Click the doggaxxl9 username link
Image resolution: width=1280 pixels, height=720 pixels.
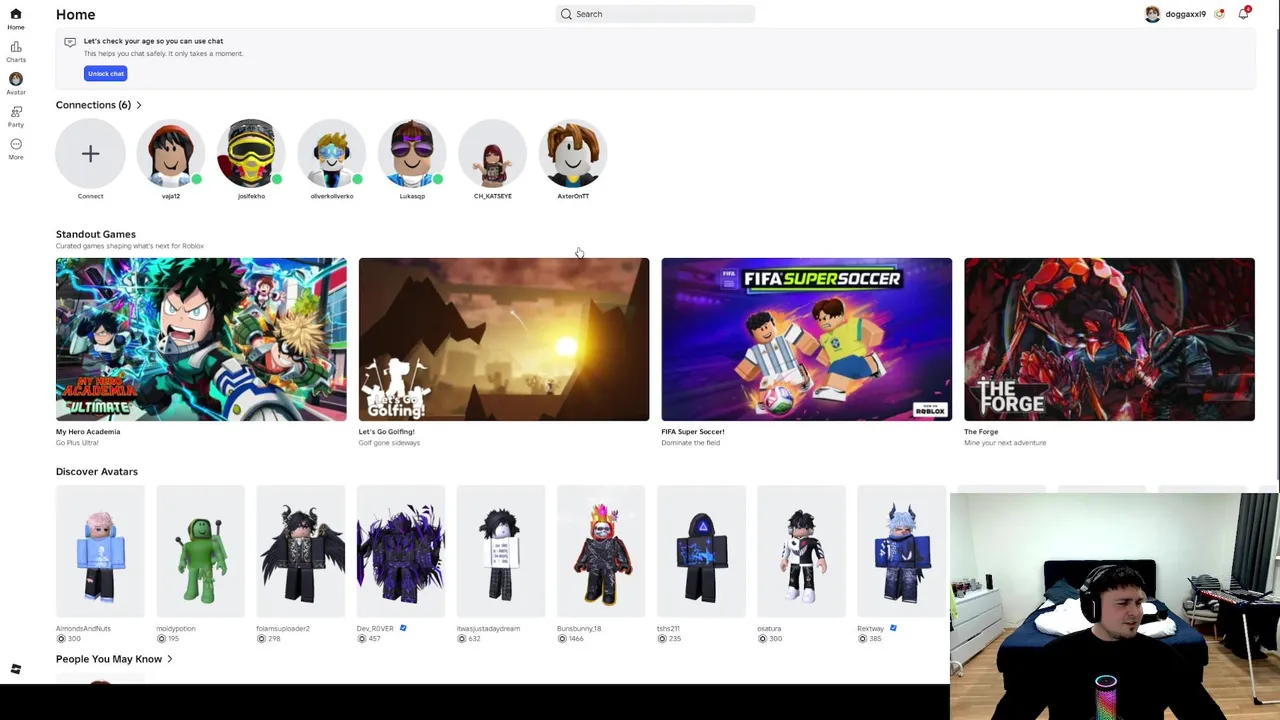1185,14
